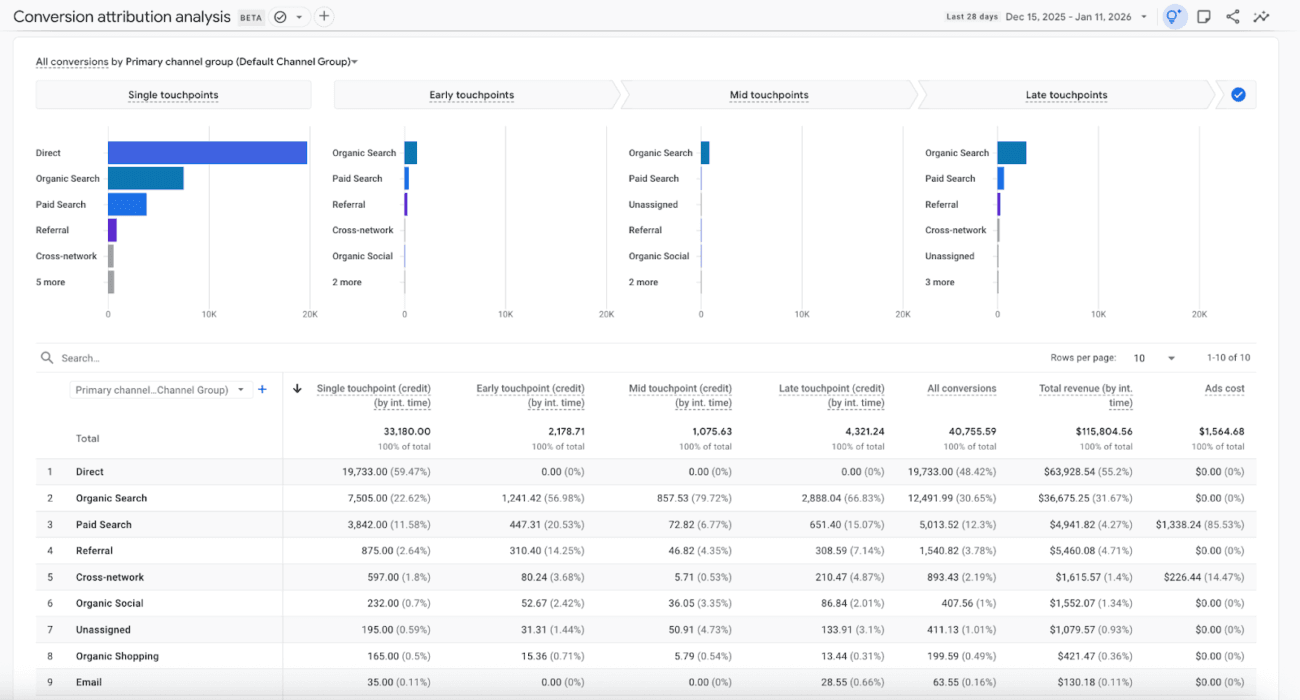Click the search magnifier in the table toolbar
This screenshot has height=700, width=1300.
coord(46,357)
